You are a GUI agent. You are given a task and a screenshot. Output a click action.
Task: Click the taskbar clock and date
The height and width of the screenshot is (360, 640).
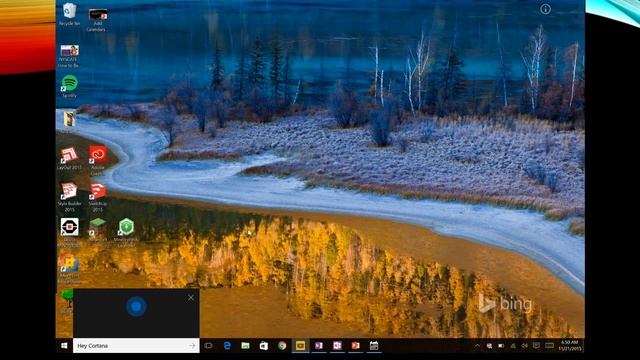pyautogui.click(x=569, y=346)
